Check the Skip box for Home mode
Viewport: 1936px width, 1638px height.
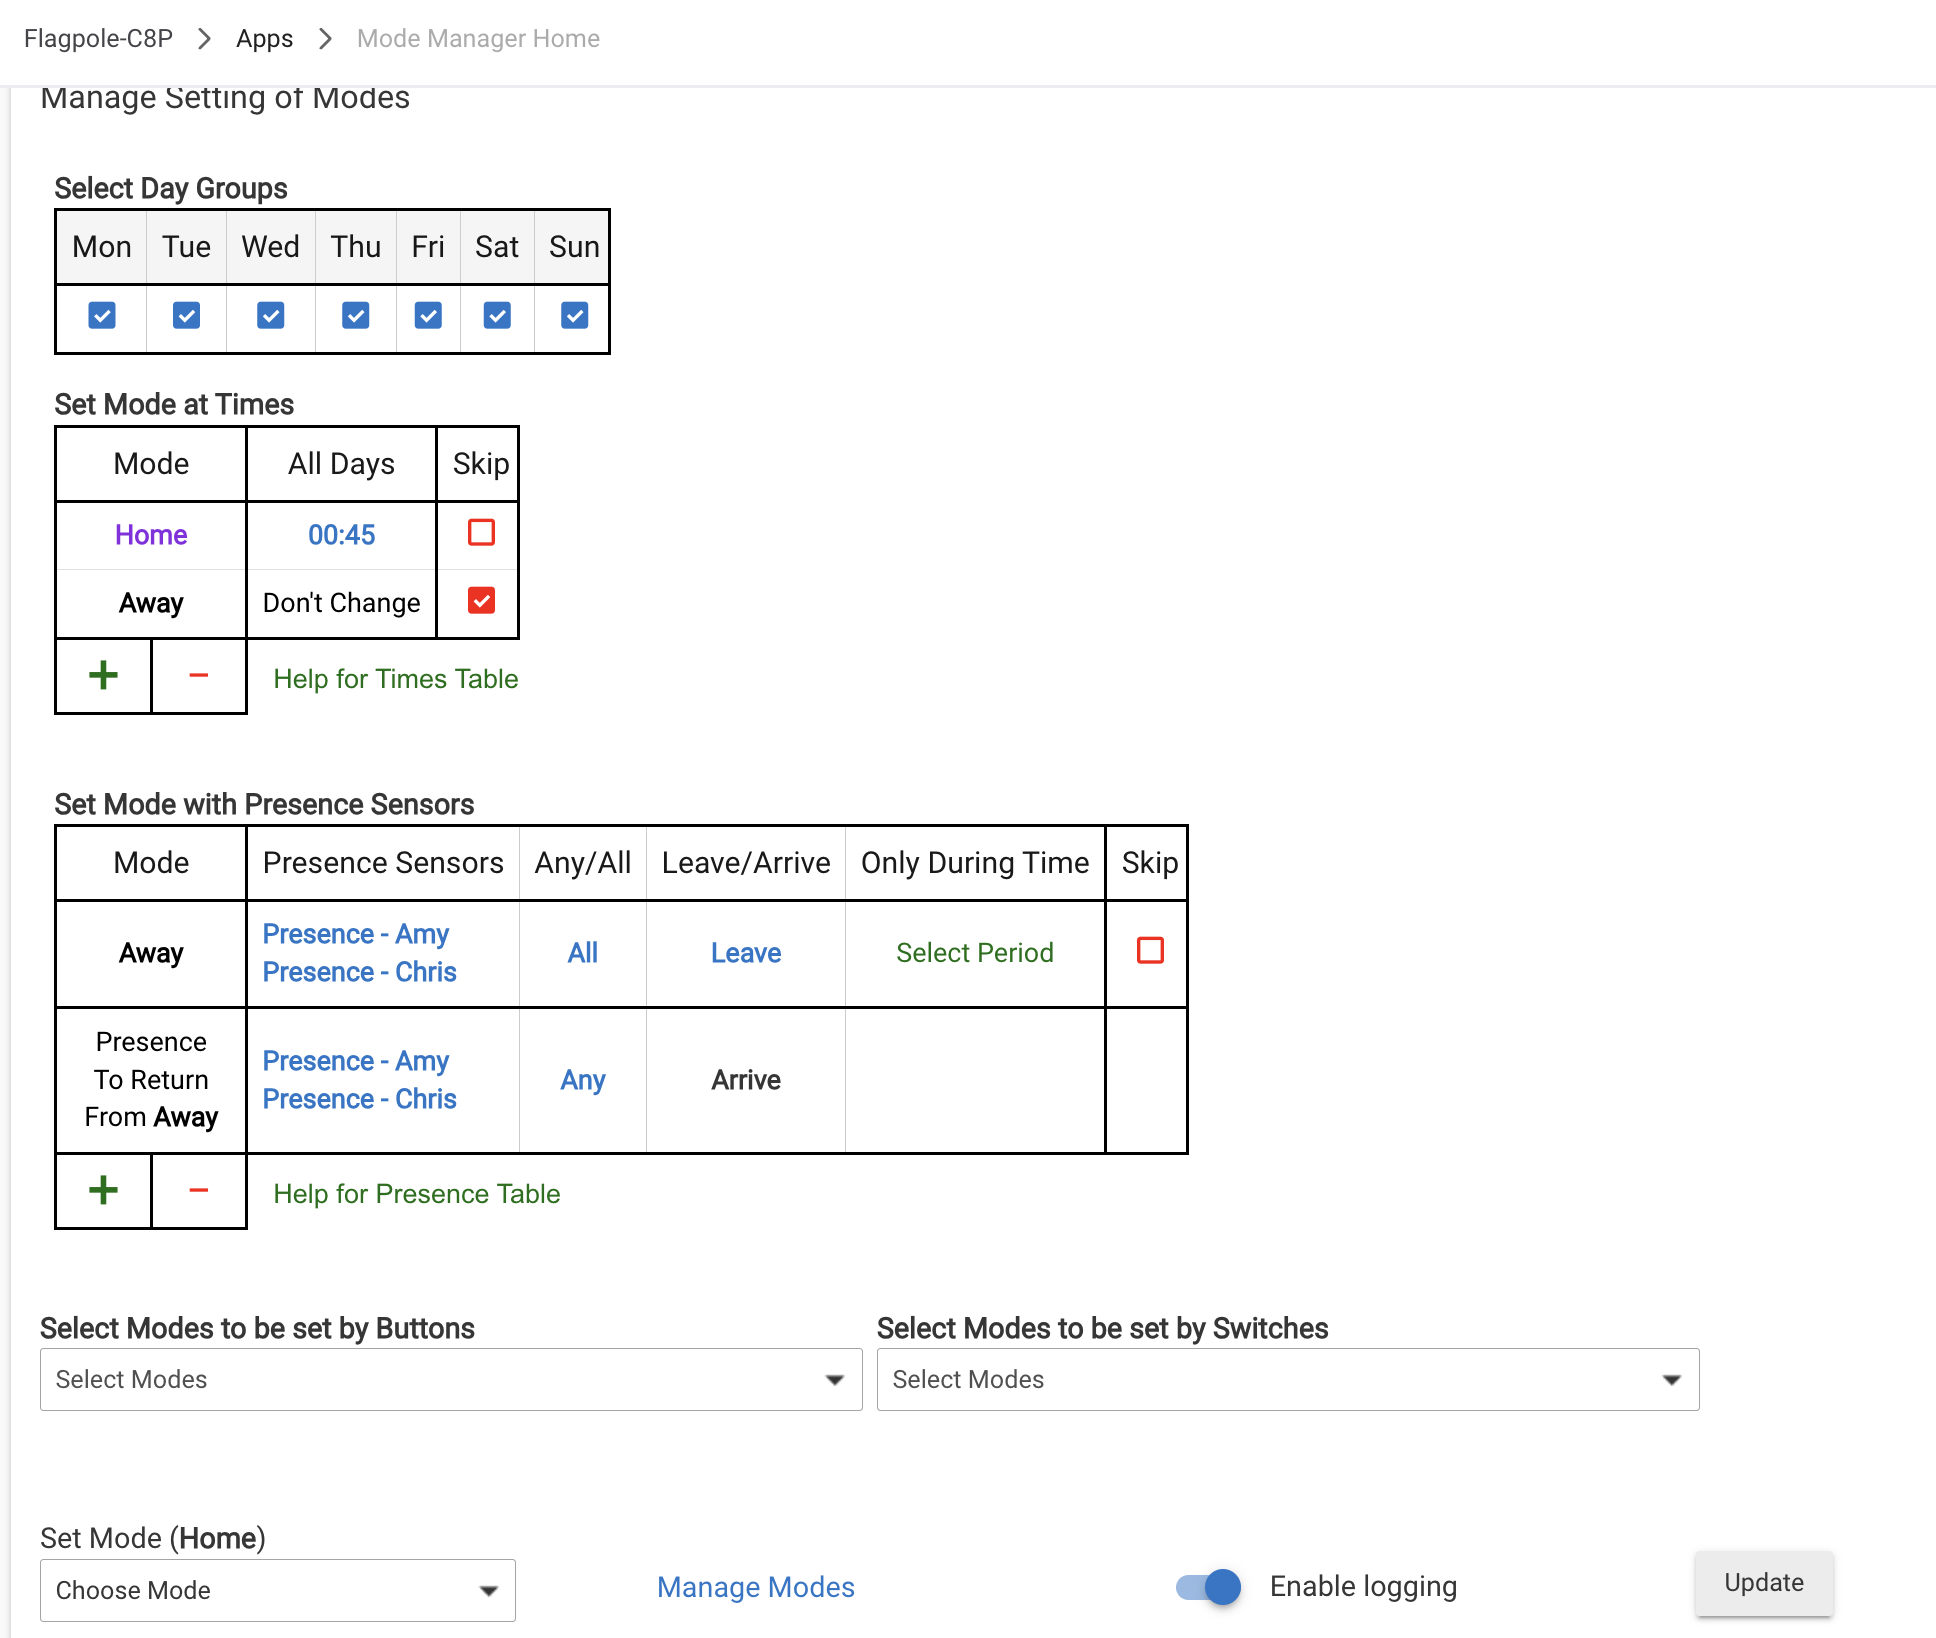[481, 532]
